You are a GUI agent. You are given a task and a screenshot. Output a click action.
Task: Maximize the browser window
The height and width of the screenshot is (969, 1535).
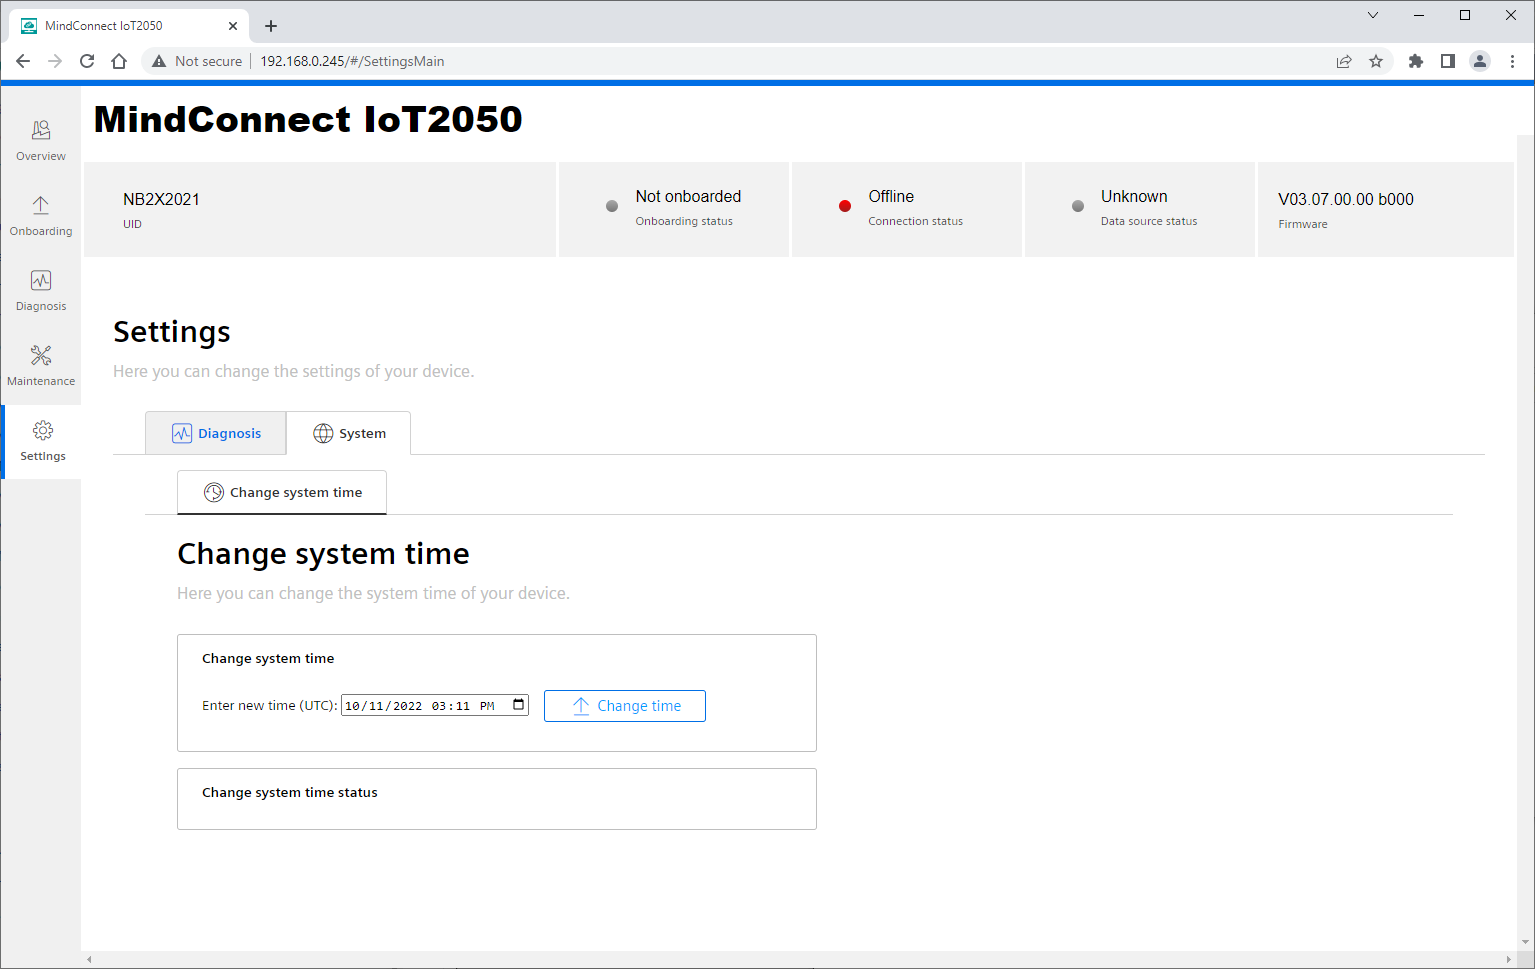coord(1465,15)
